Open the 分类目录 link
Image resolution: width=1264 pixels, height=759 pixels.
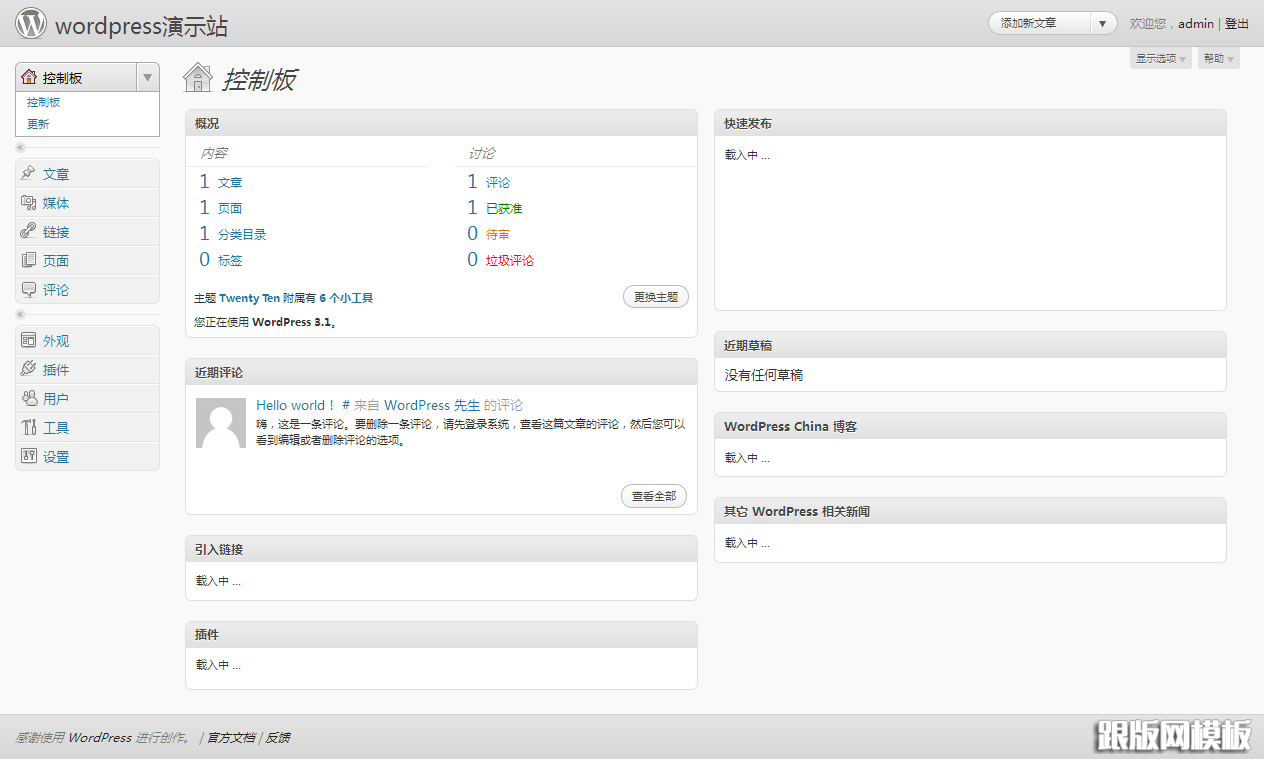[x=242, y=234]
